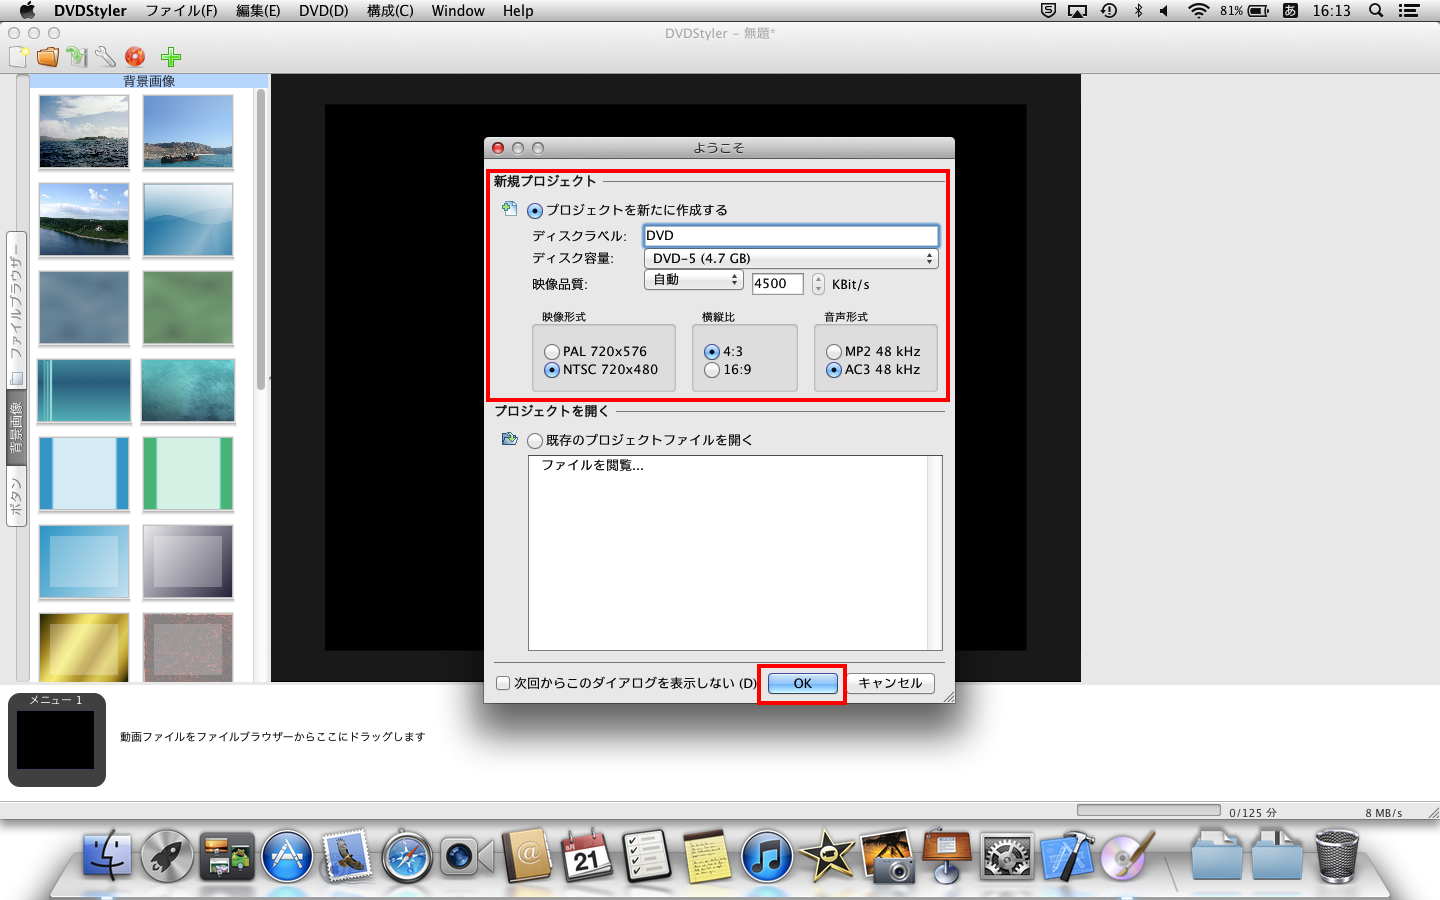The height and width of the screenshot is (900, 1440).
Task: Click the green plus add-file icon
Action: (x=171, y=57)
